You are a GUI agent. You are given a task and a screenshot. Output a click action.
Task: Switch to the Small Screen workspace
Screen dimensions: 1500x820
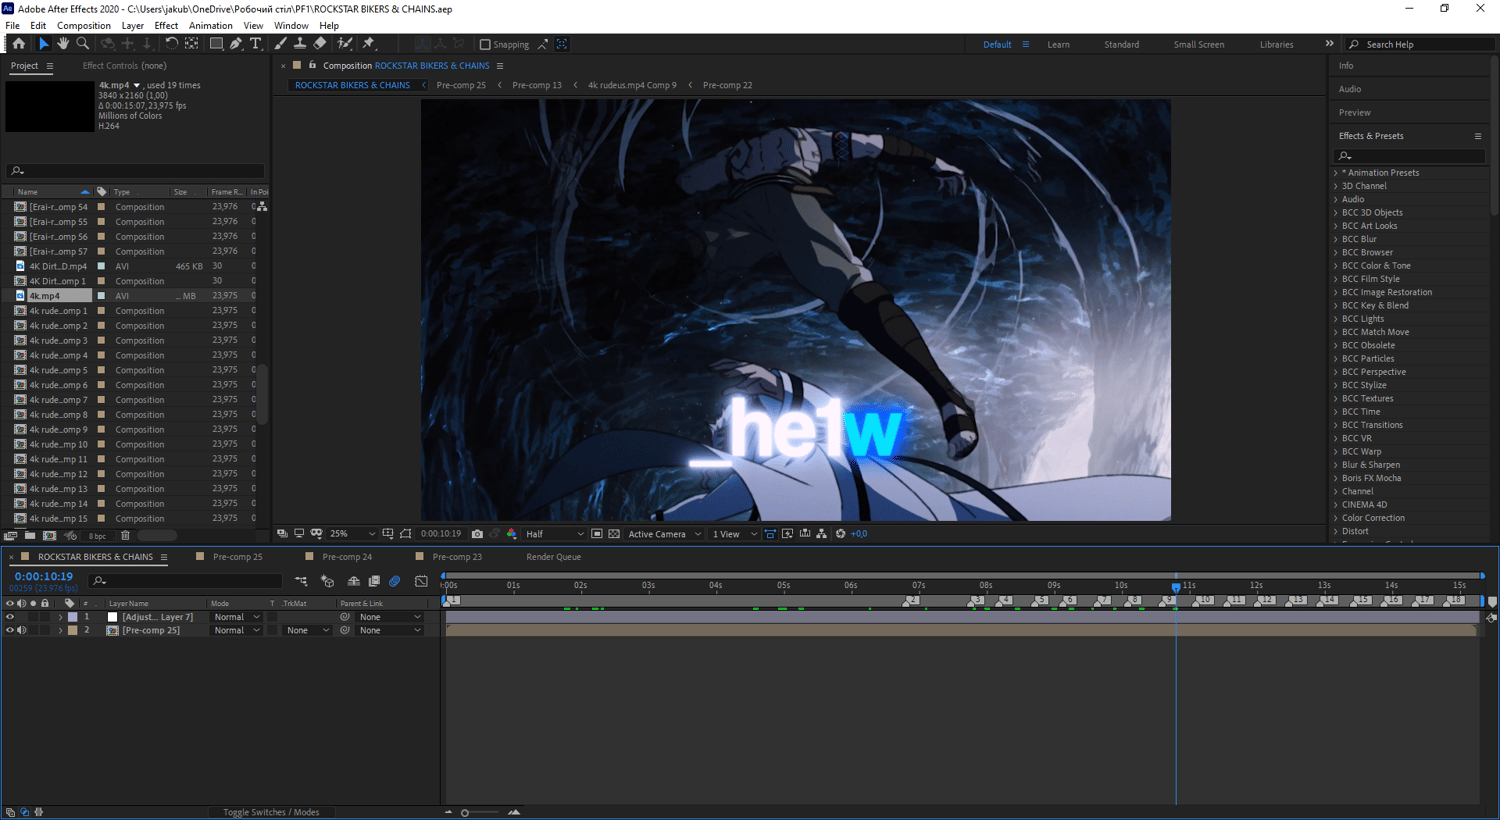1198,44
